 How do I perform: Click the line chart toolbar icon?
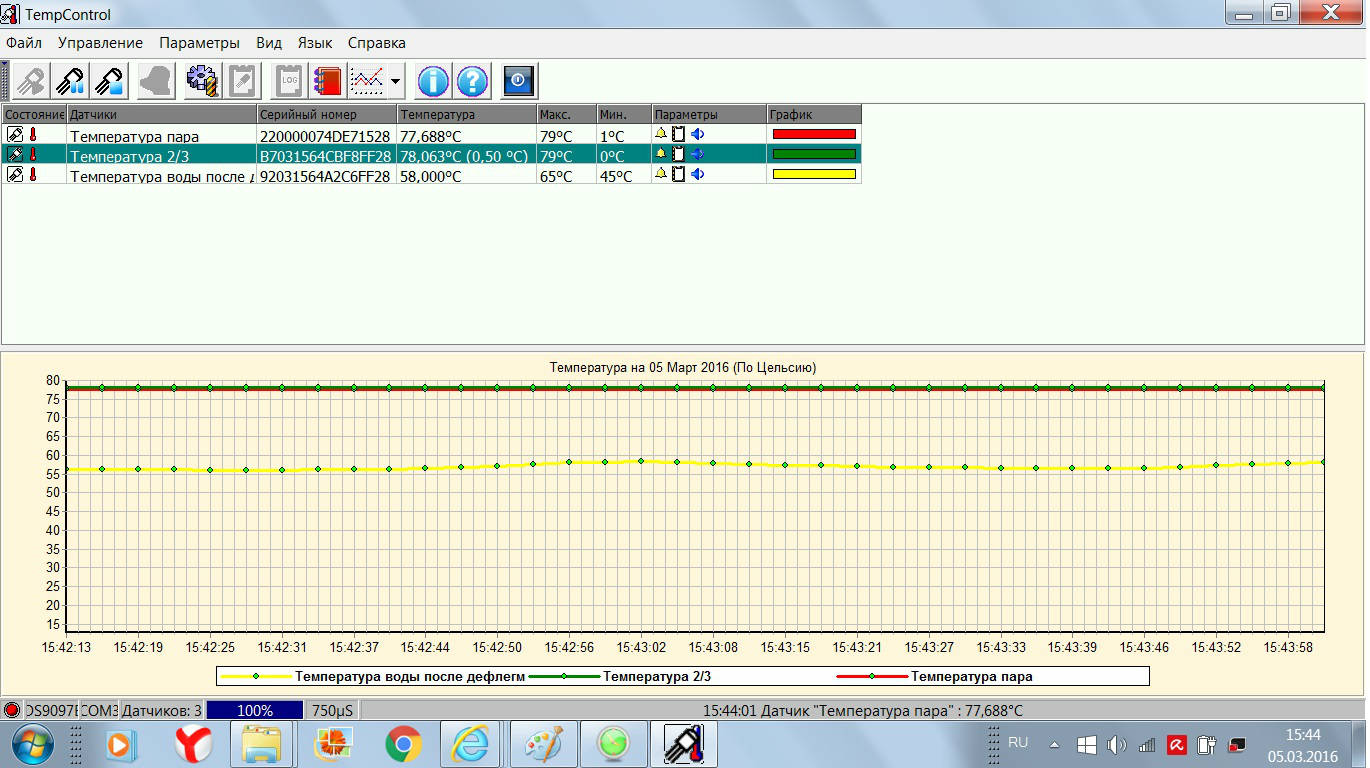click(x=367, y=81)
